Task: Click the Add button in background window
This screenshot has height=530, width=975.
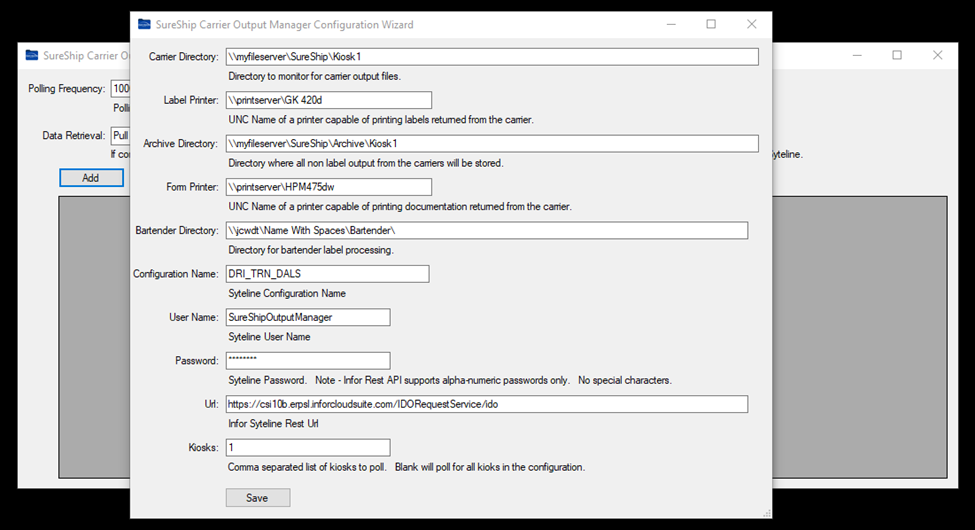Action: 91,178
